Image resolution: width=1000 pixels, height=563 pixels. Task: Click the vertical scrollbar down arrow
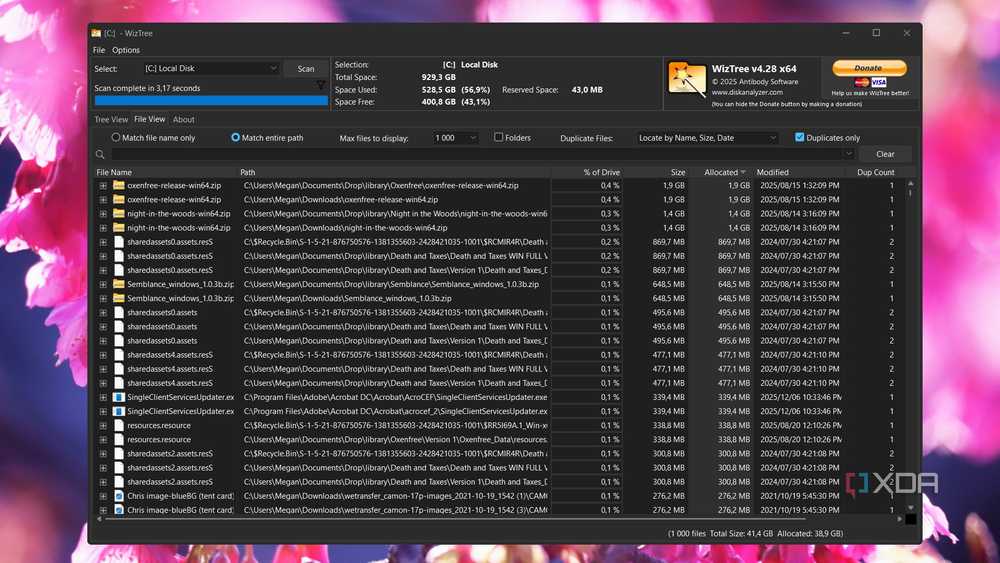click(x=911, y=508)
